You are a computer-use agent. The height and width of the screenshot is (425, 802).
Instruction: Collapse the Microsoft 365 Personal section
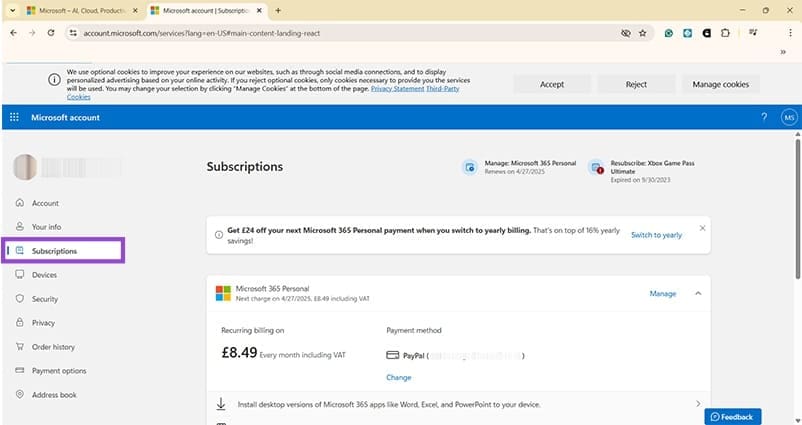(x=697, y=294)
